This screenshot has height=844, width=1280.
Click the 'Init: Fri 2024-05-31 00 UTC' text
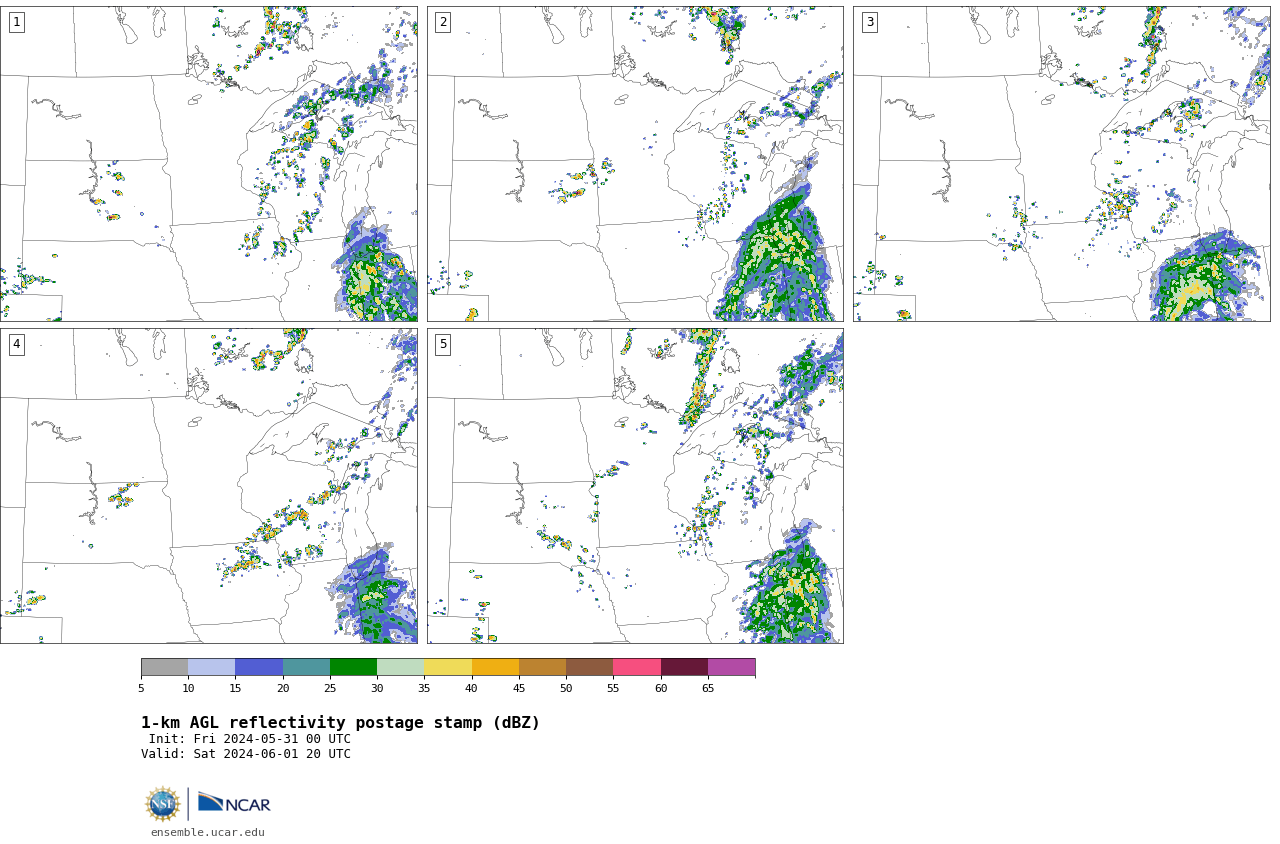tap(250, 739)
